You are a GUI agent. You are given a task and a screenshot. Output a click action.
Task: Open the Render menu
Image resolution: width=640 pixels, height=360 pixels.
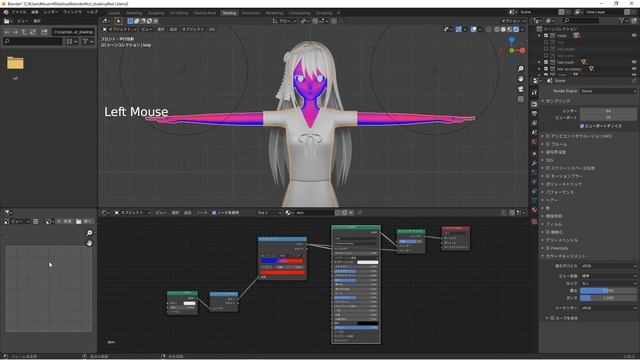click(51, 12)
